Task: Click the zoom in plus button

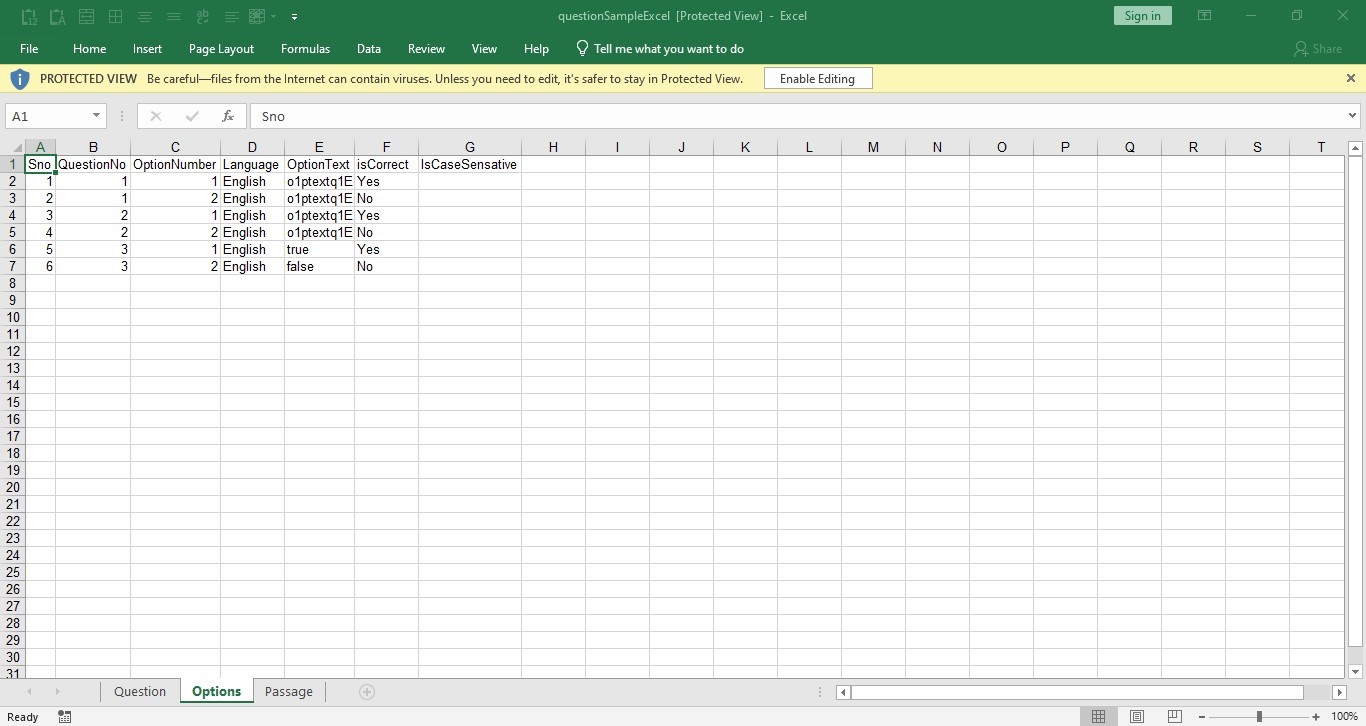Action: (x=1316, y=717)
